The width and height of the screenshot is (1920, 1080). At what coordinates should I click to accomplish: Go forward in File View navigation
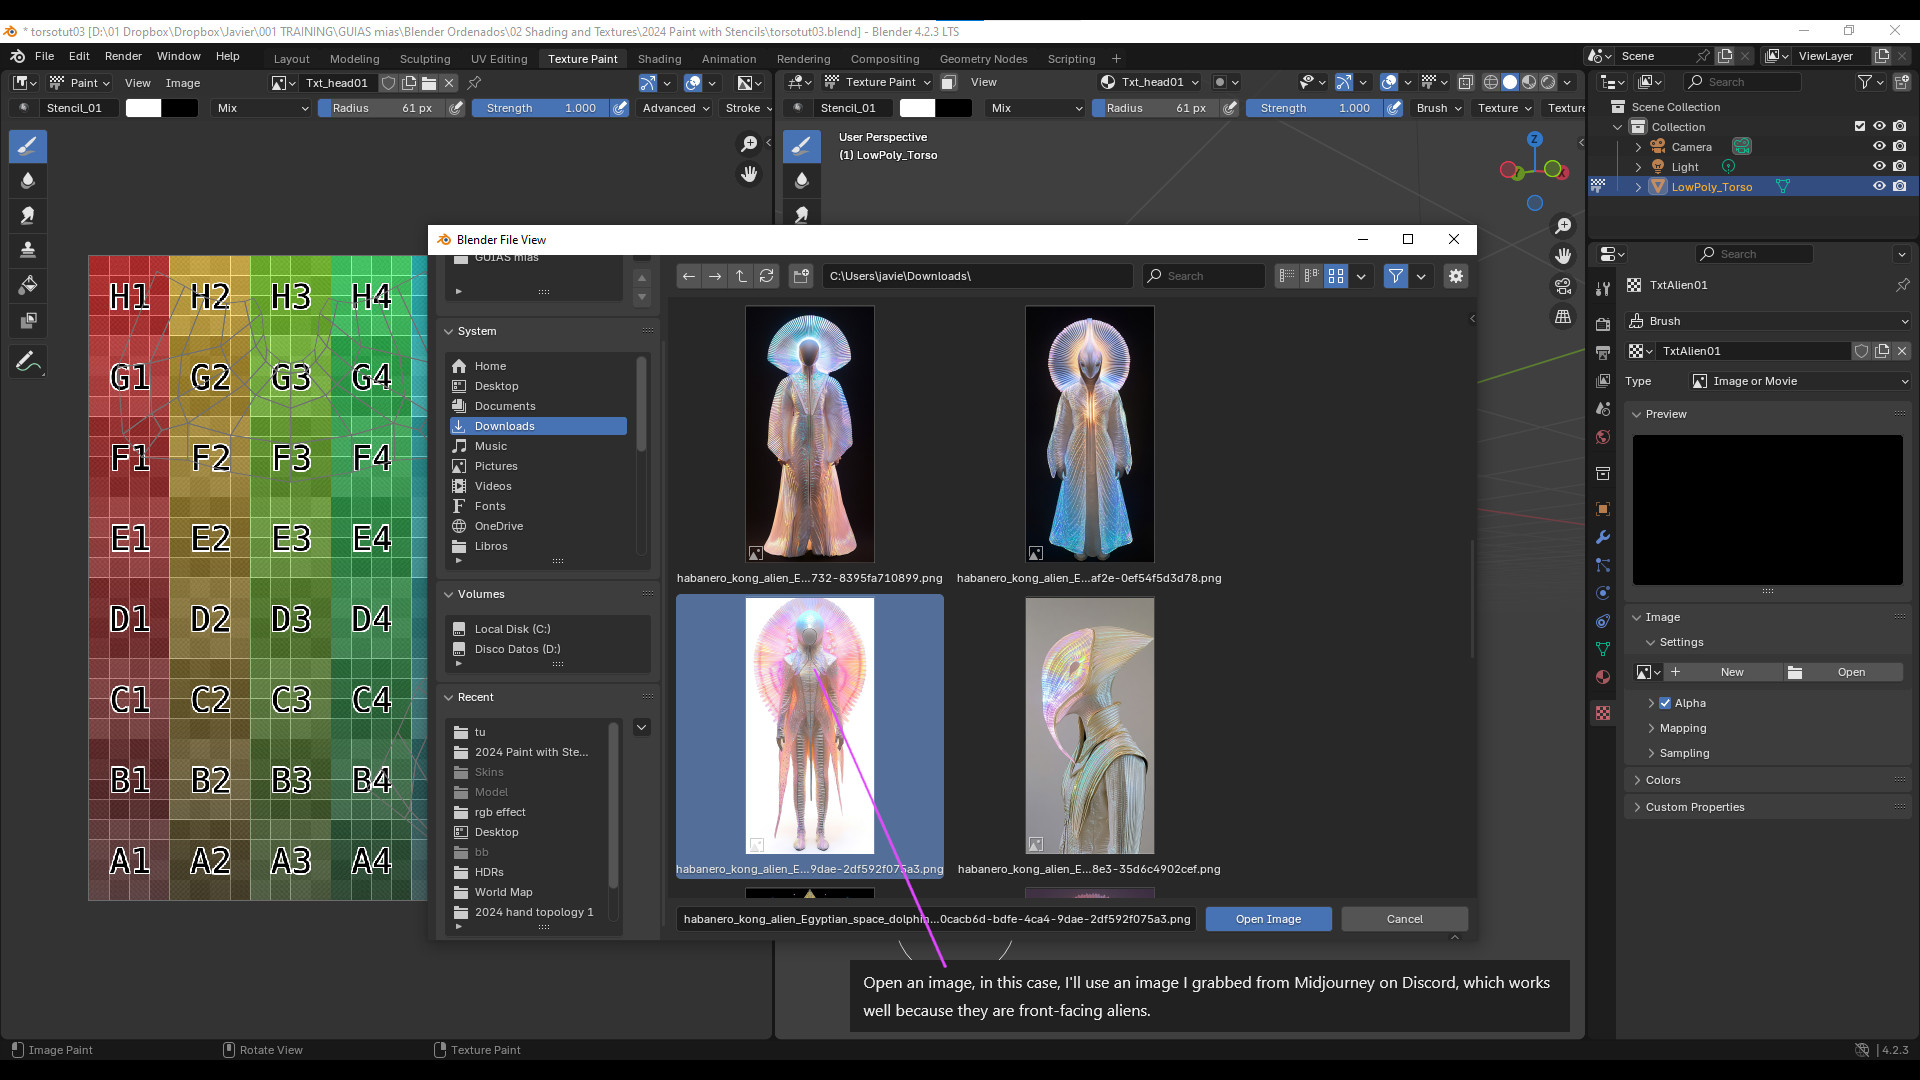(x=715, y=276)
